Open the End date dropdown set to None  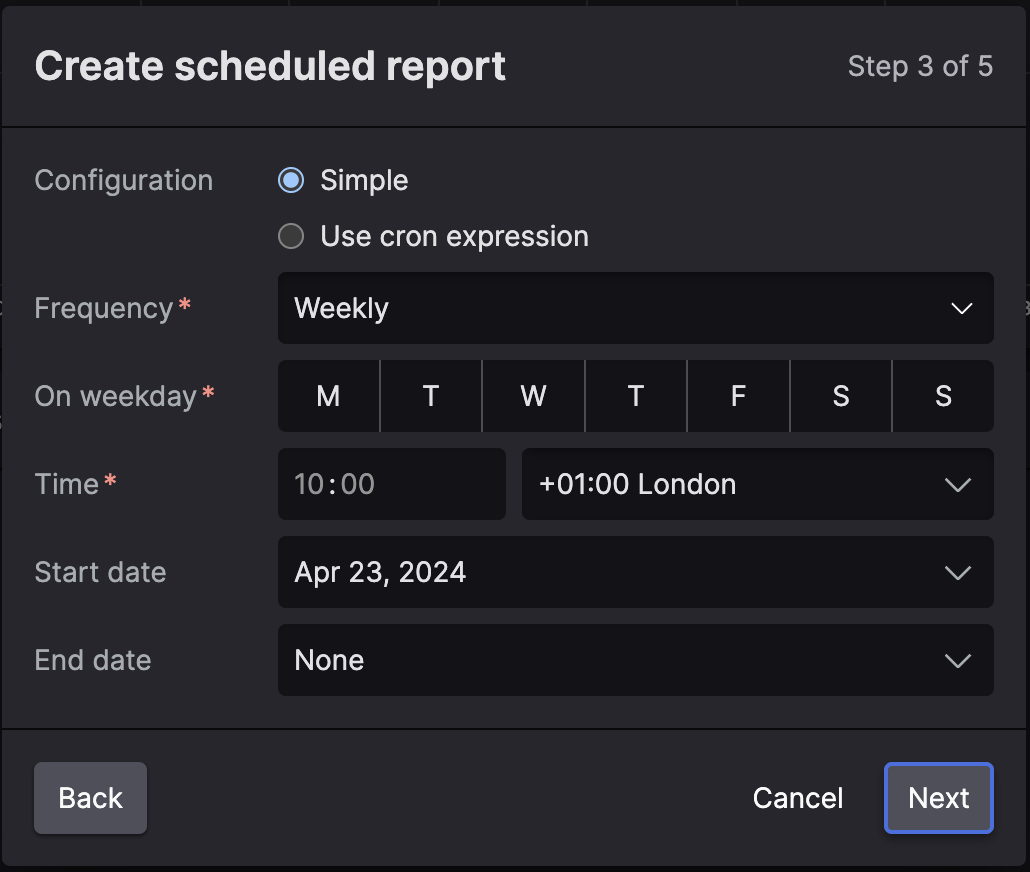coord(620,660)
